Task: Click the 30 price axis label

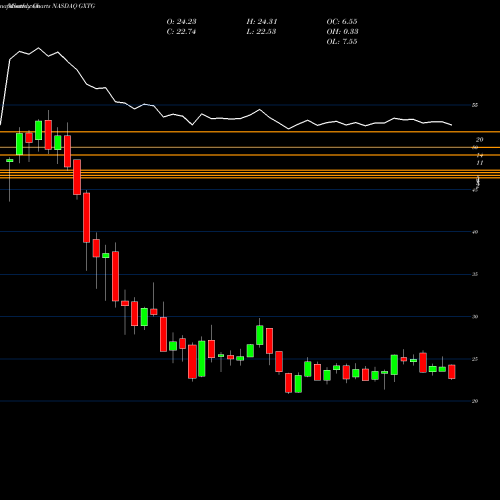Action: click(x=475, y=317)
